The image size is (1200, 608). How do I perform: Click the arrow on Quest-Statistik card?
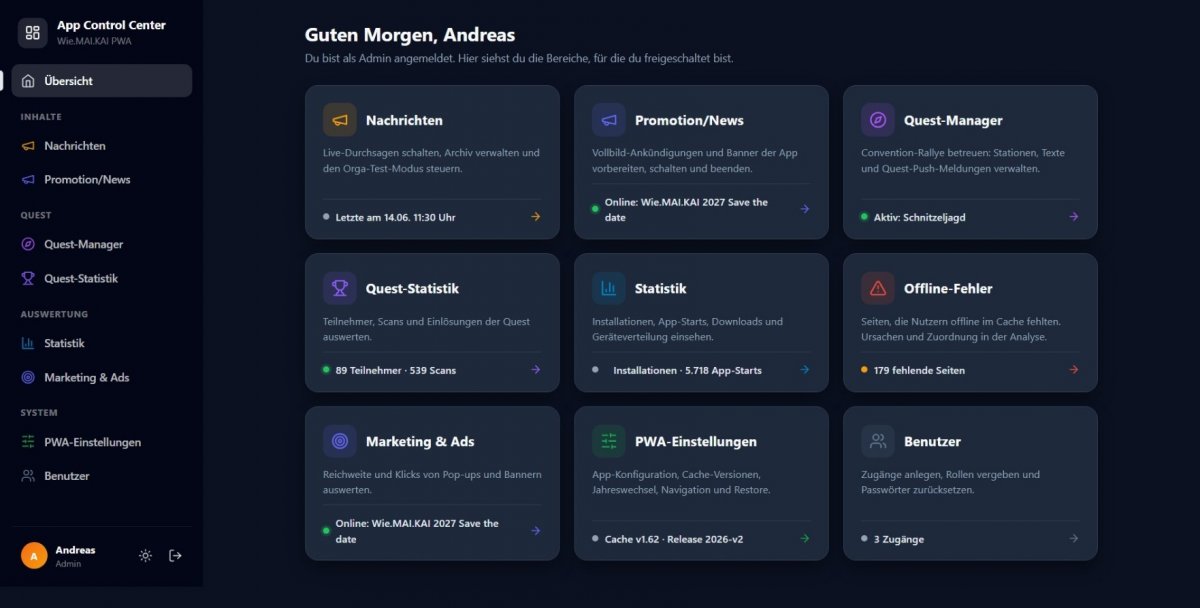[x=535, y=370]
